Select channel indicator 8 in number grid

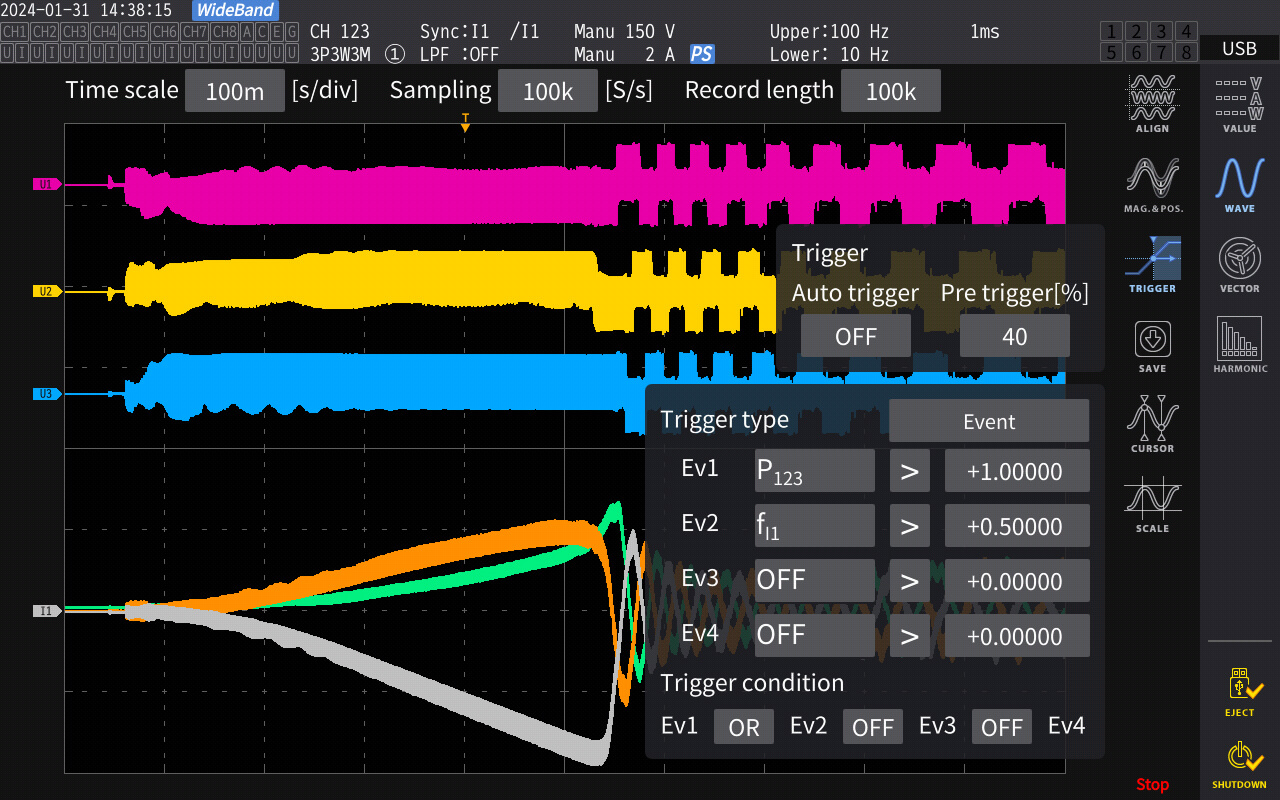point(1187,52)
